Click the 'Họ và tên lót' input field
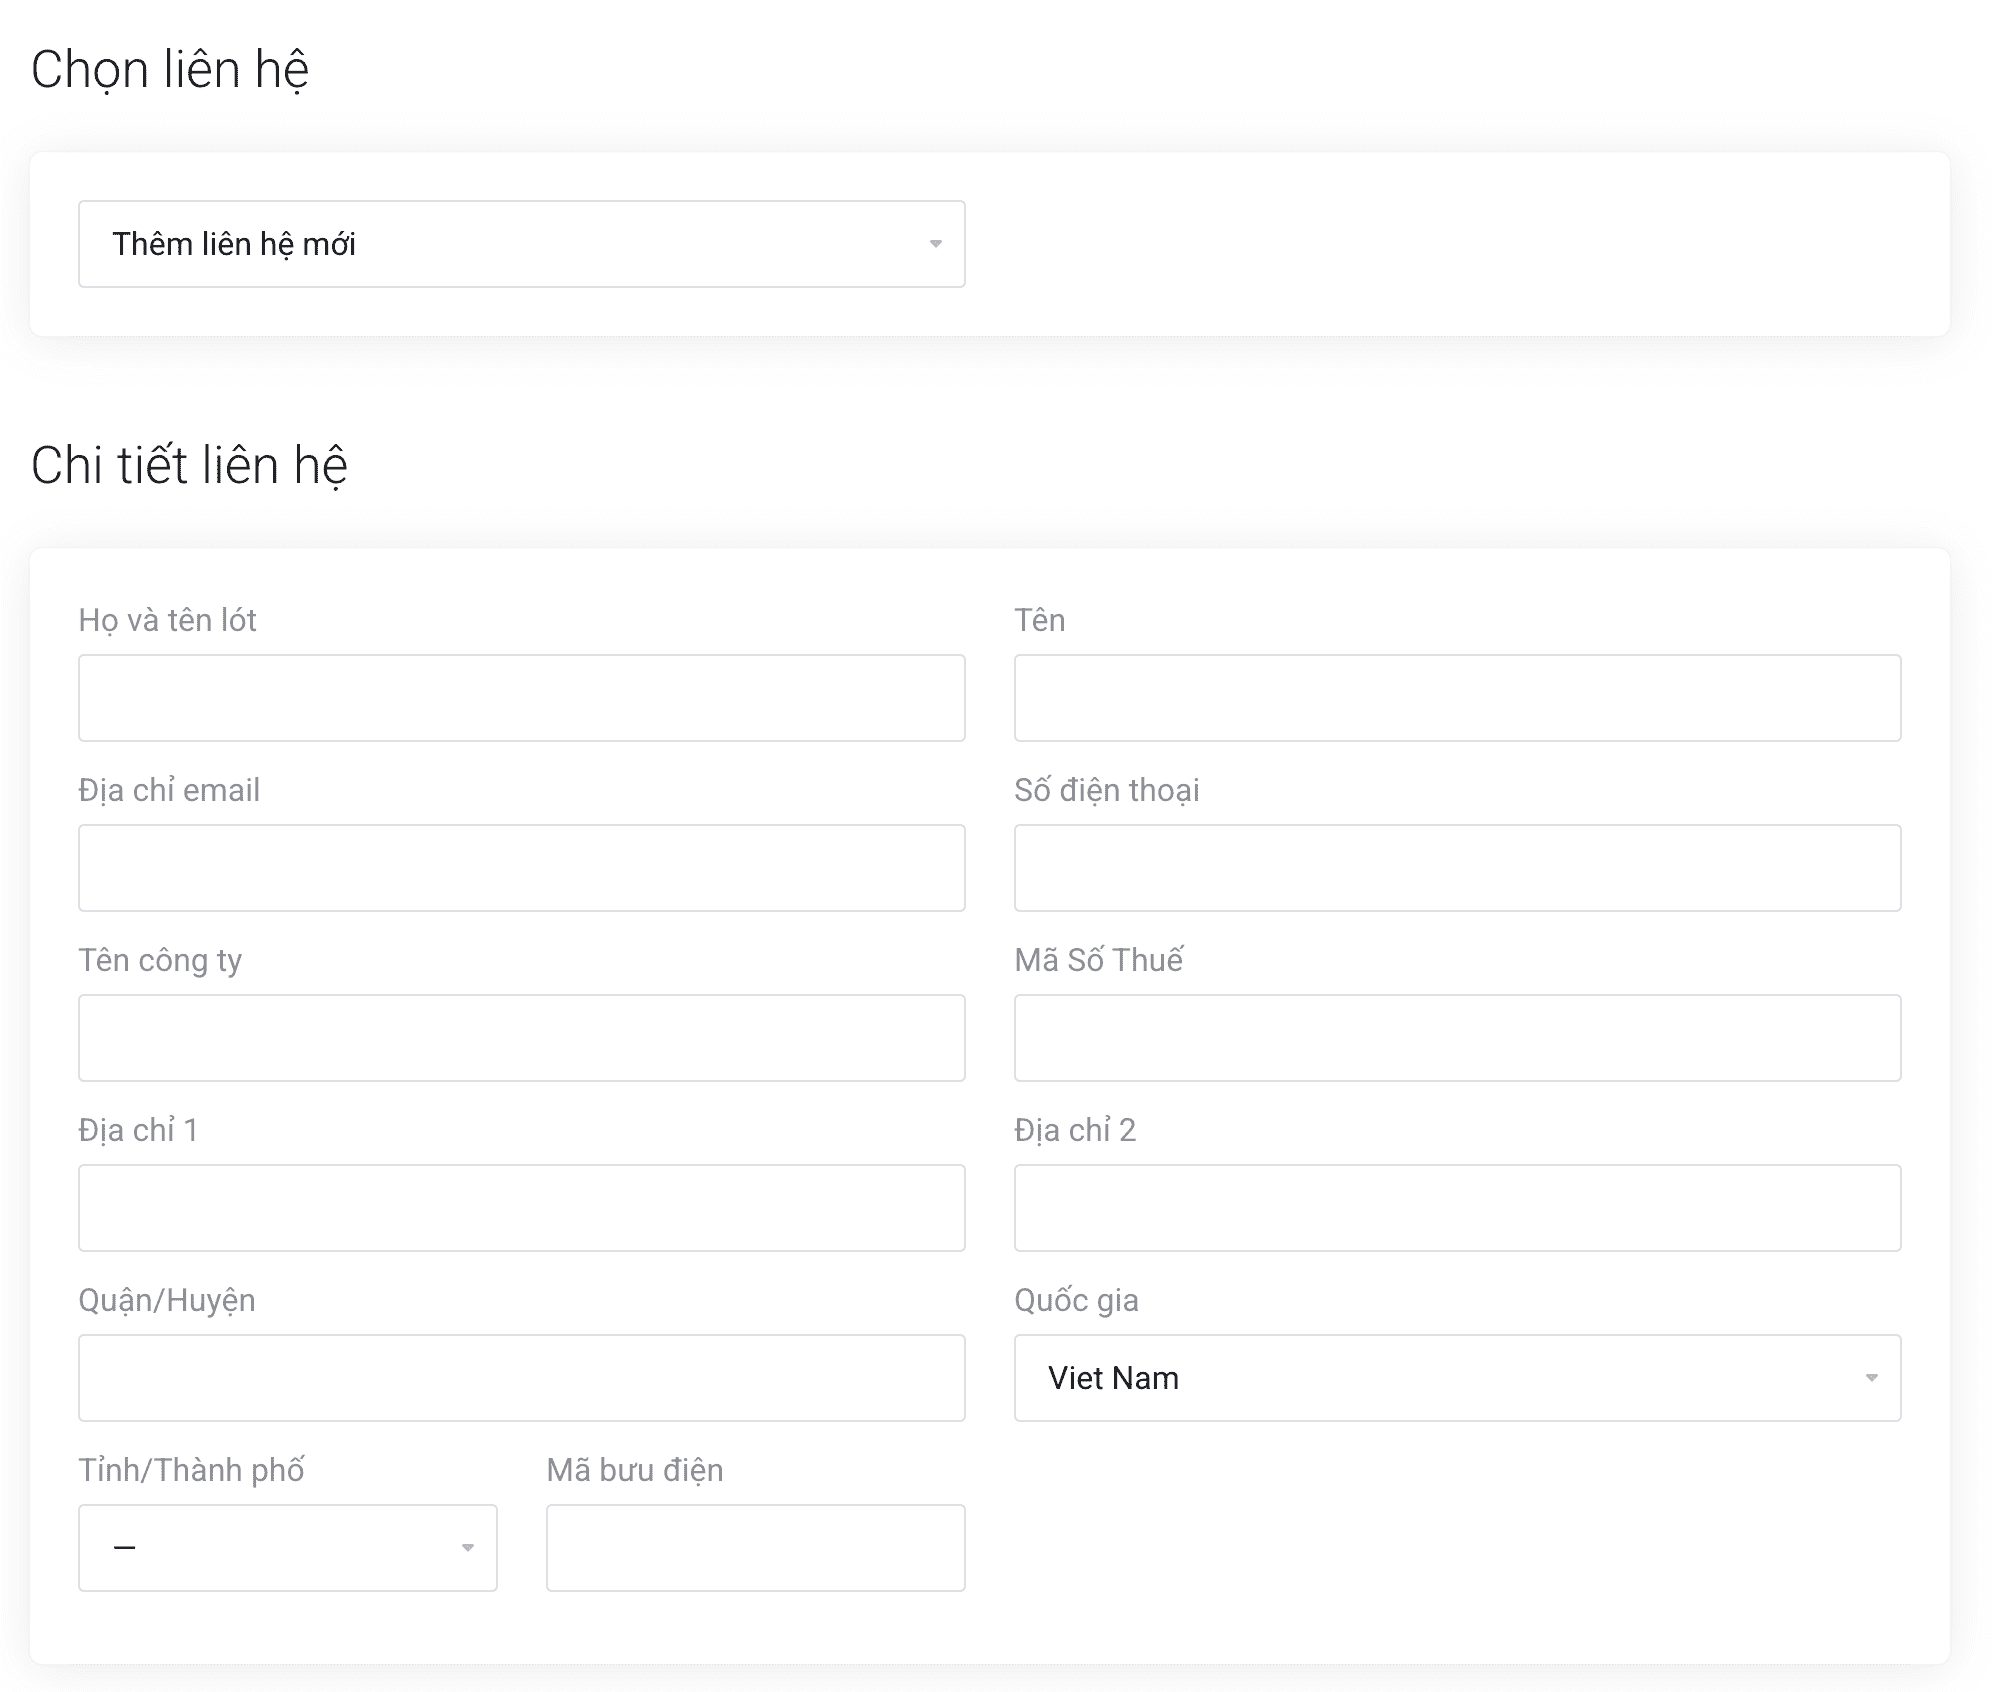The height and width of the screenshot is (1692, 1992). tap(521, 698)
